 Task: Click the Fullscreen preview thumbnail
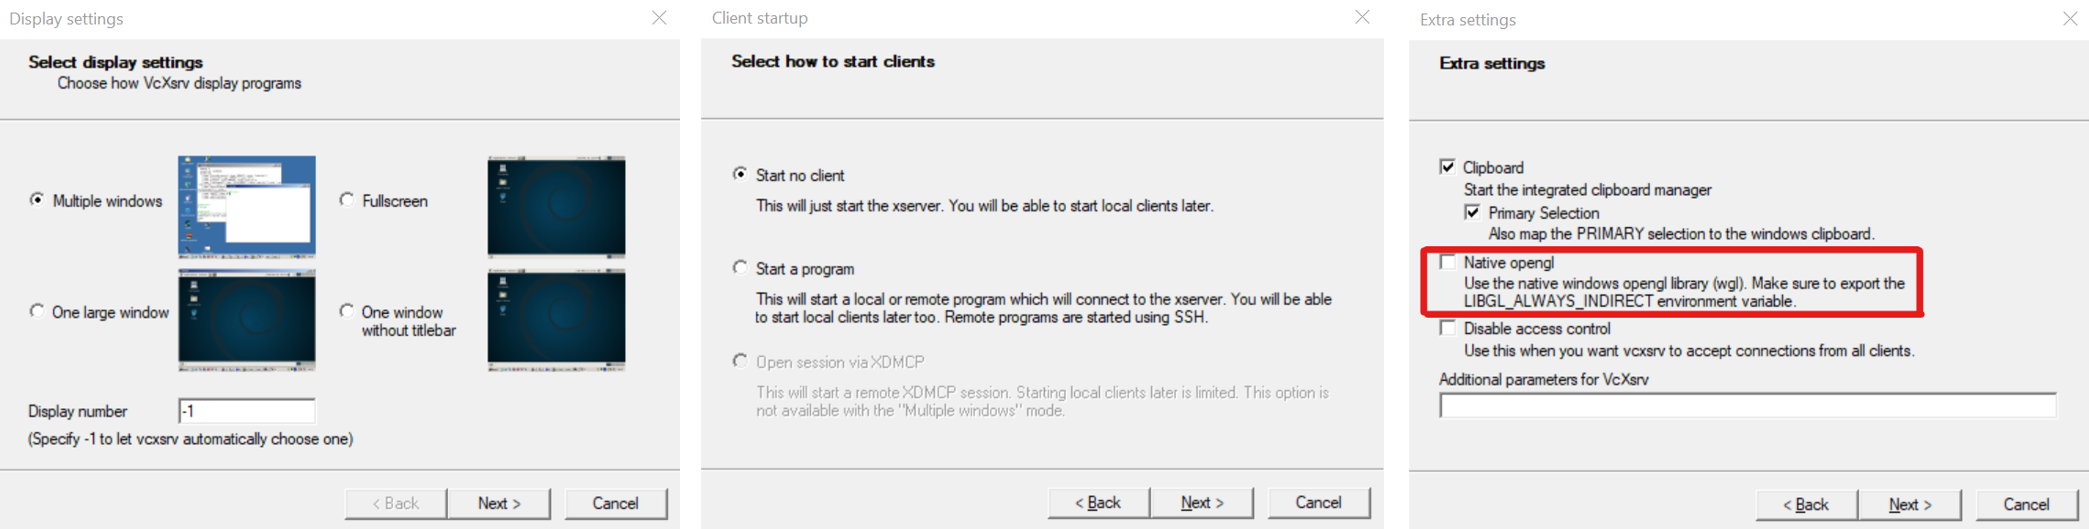pyautogui.click(x=556, y=206)
